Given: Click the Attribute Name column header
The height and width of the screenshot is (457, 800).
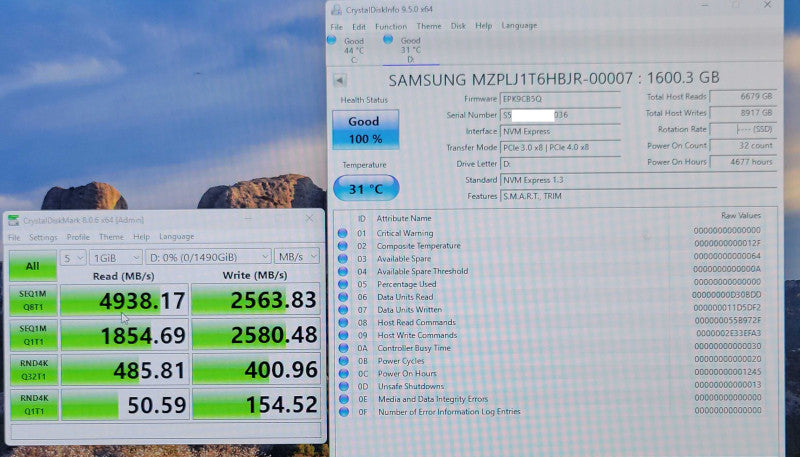Looking at the screenshot, I should pyautogui.click(x=404, y=218).
